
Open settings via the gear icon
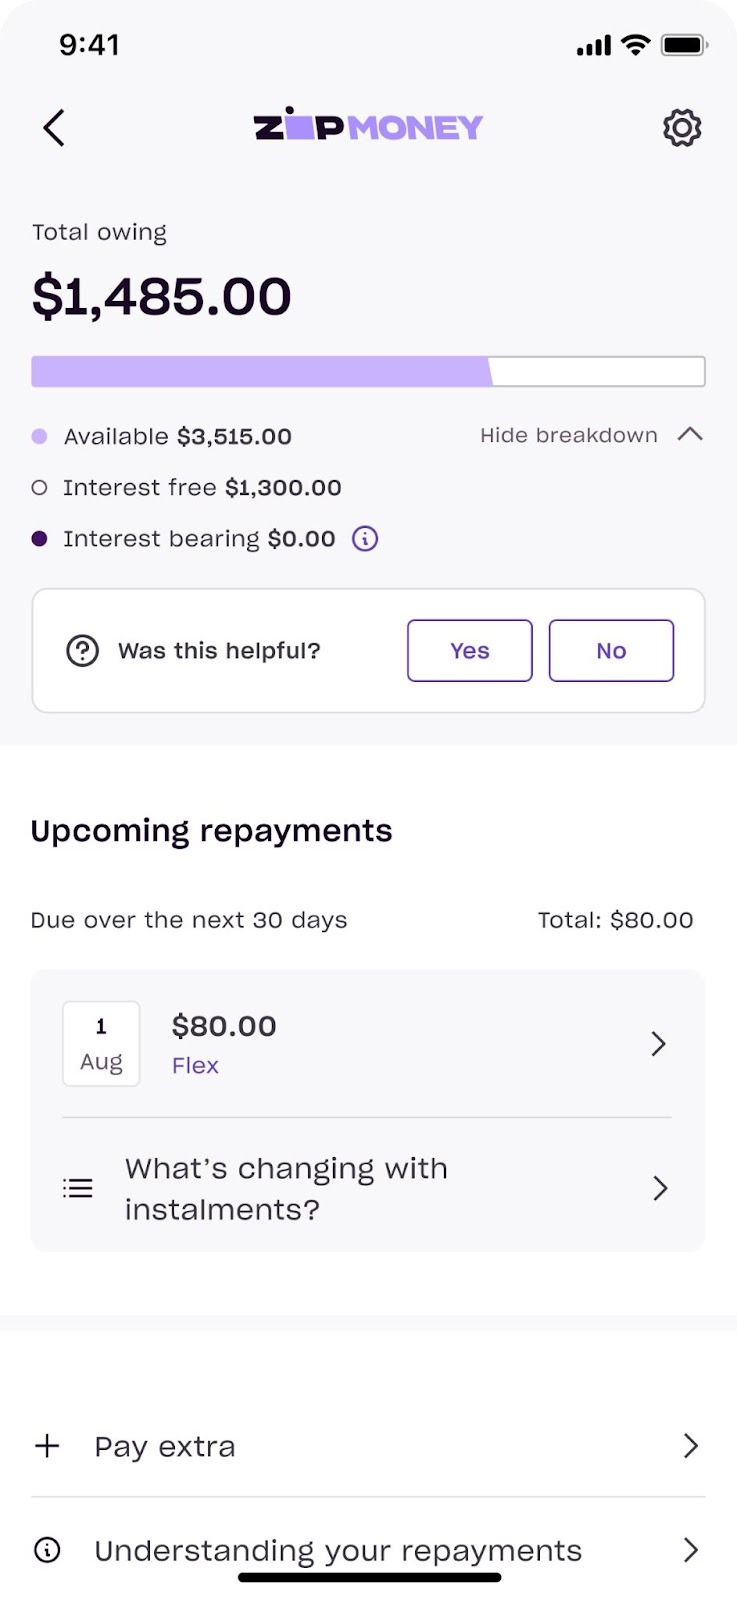pyautogui.click(x=682, y=128)
